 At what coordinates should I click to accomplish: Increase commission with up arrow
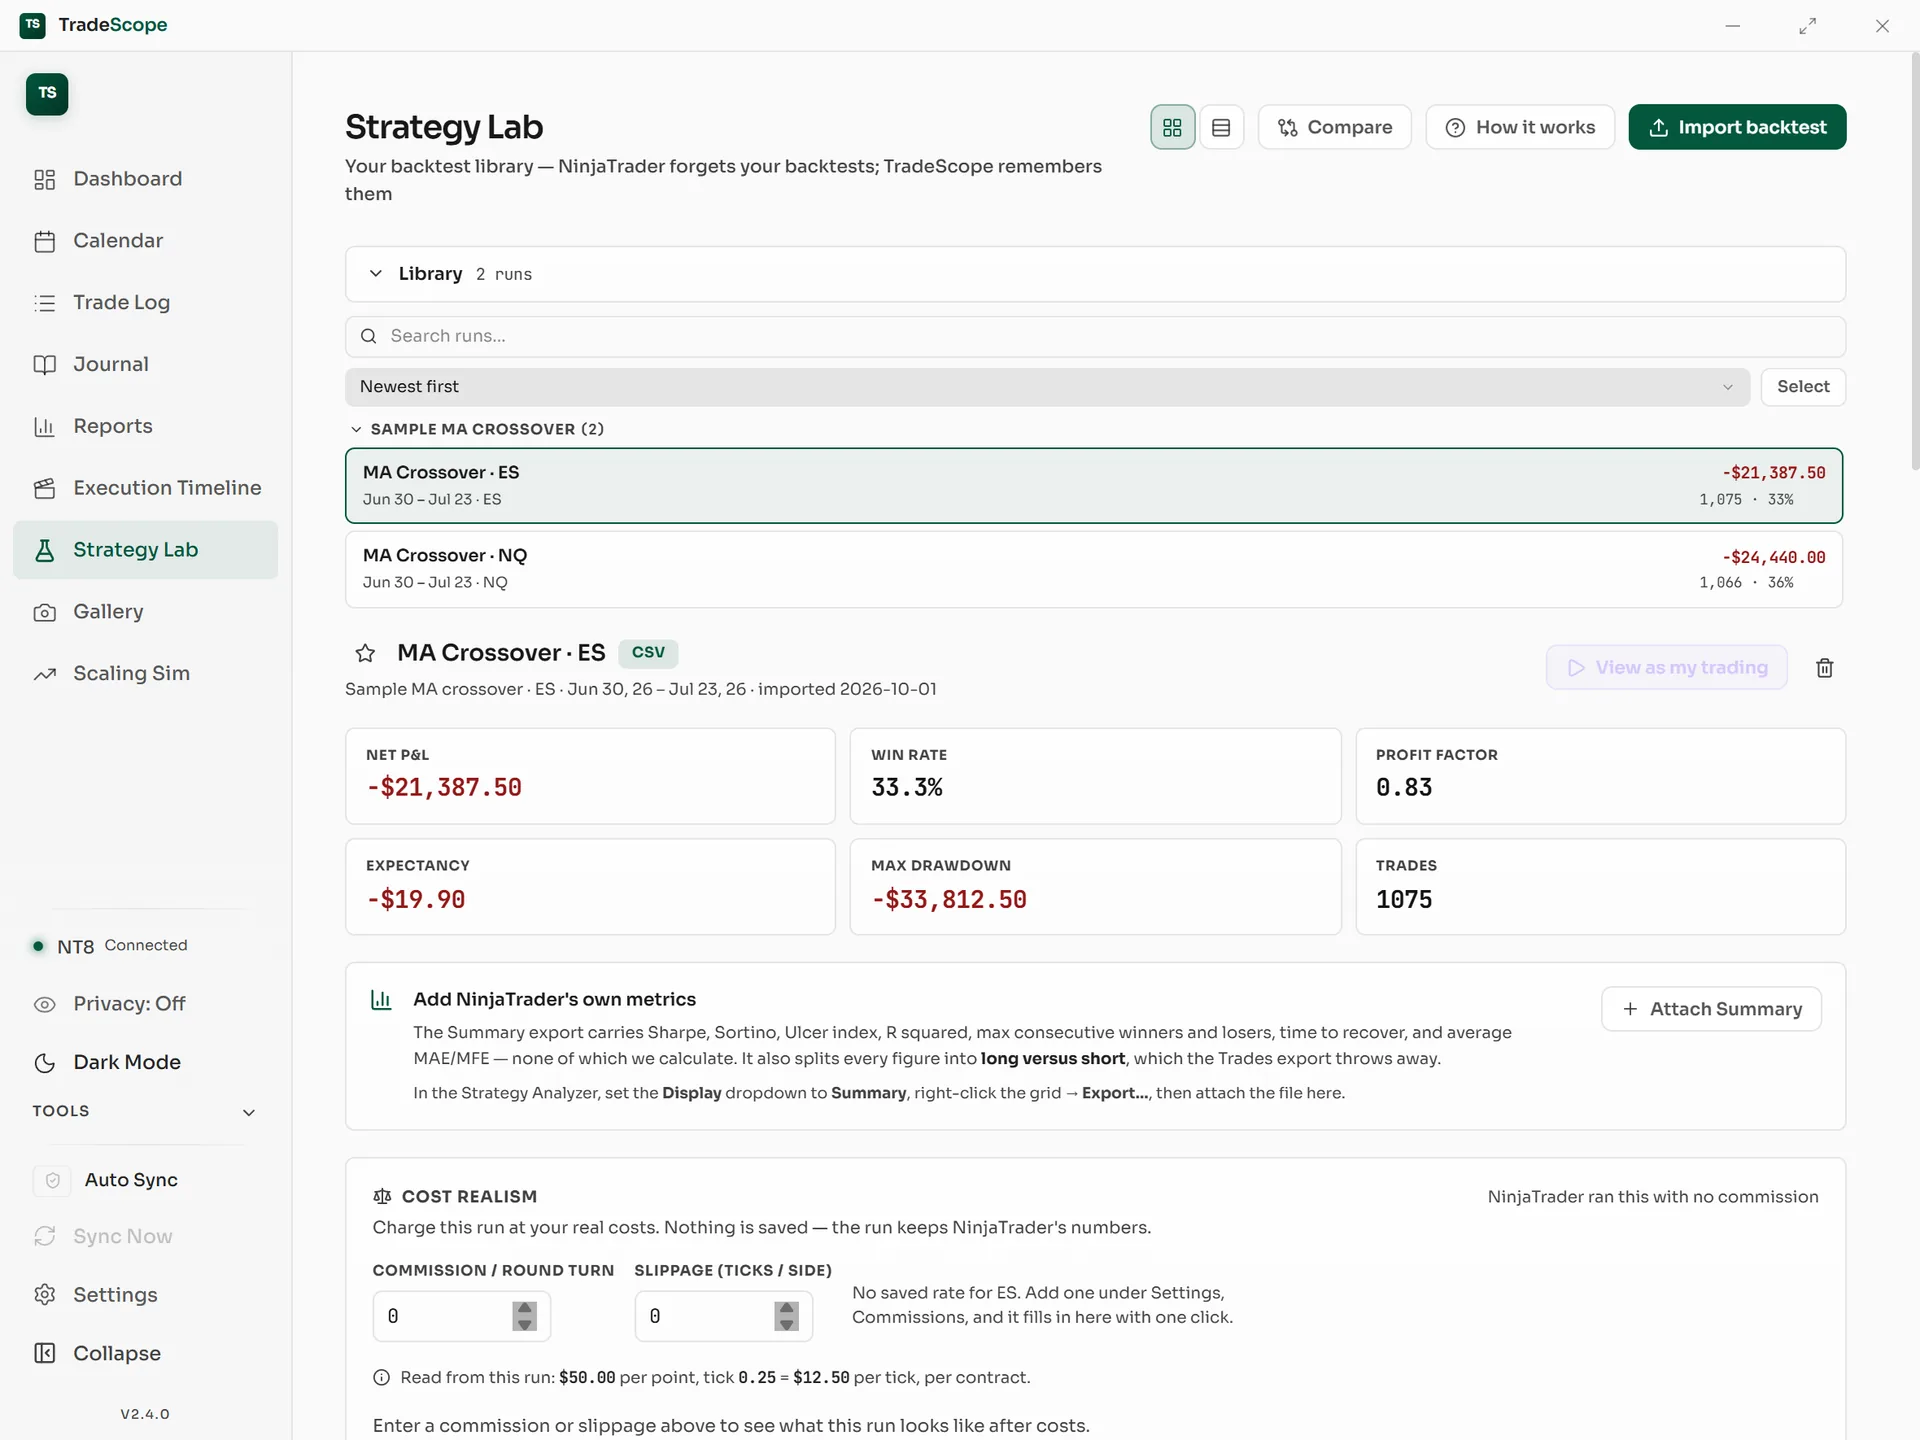[x=524, y=1308]
